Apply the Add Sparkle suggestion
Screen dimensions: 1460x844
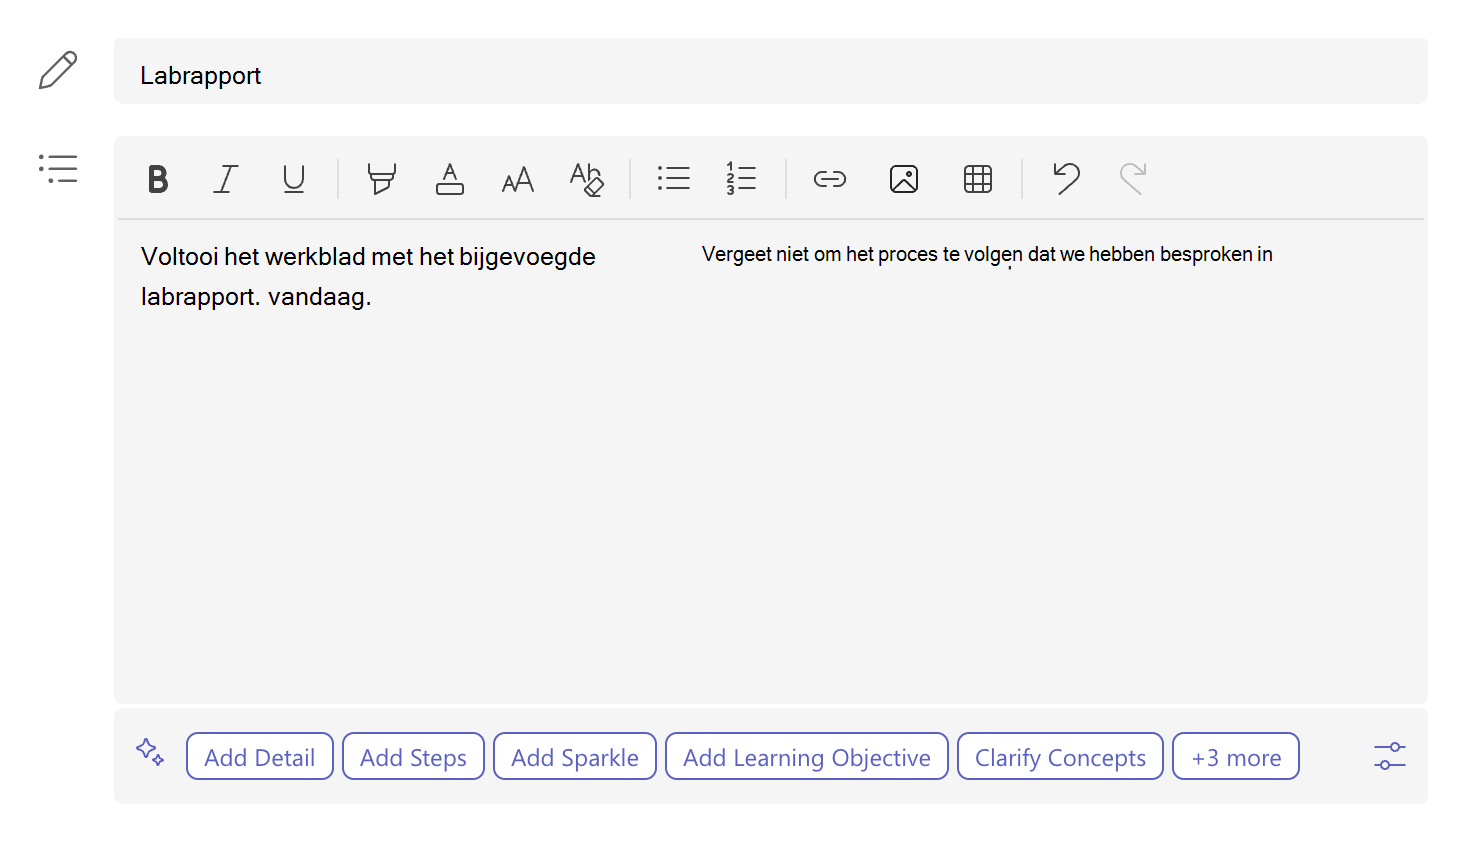(x=575, y=757)
